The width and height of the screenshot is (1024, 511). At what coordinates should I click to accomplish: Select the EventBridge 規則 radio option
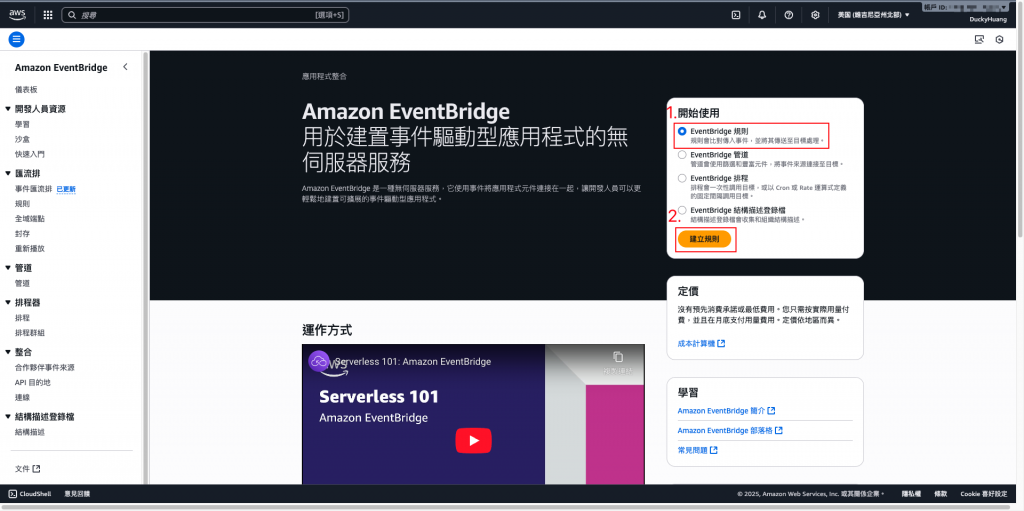pyautogui.click(x=682, y=131)
